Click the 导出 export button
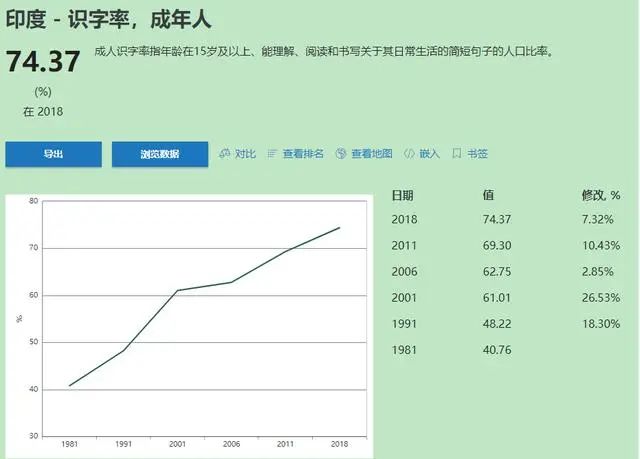This screenshot has width=640, height=459. tap(53, 154)
